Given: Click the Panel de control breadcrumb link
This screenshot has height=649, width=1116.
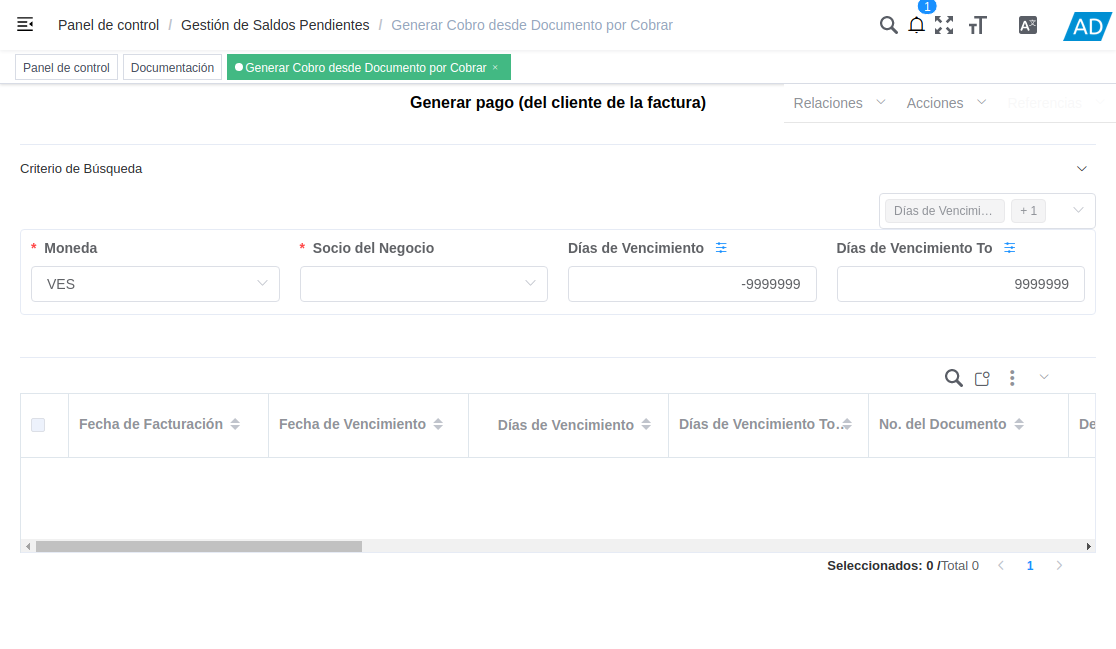Looking at the screenshot, I should pos(108,25).
